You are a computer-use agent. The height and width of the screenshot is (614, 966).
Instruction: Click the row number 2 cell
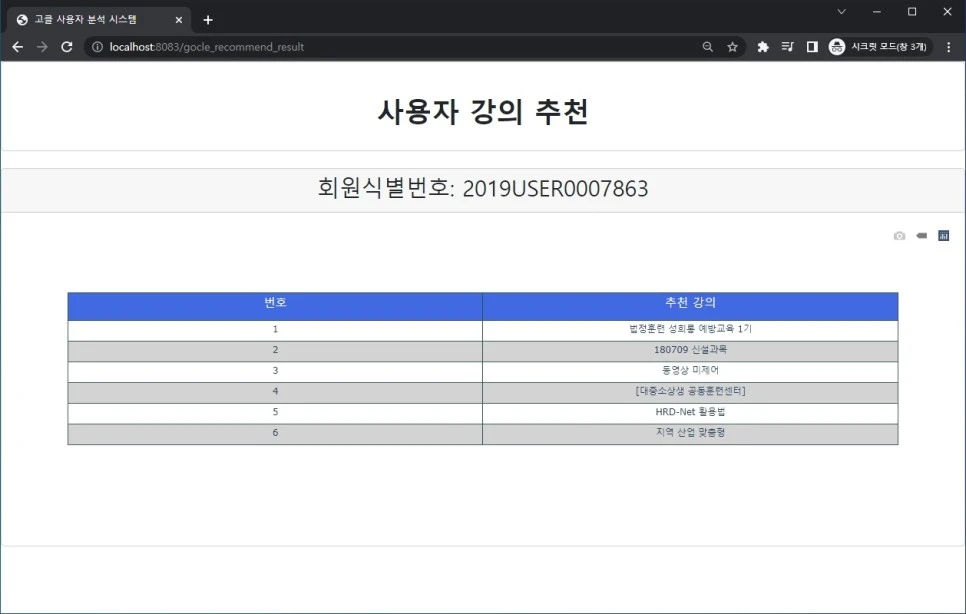pyautogui.click(x=275, y=351)
